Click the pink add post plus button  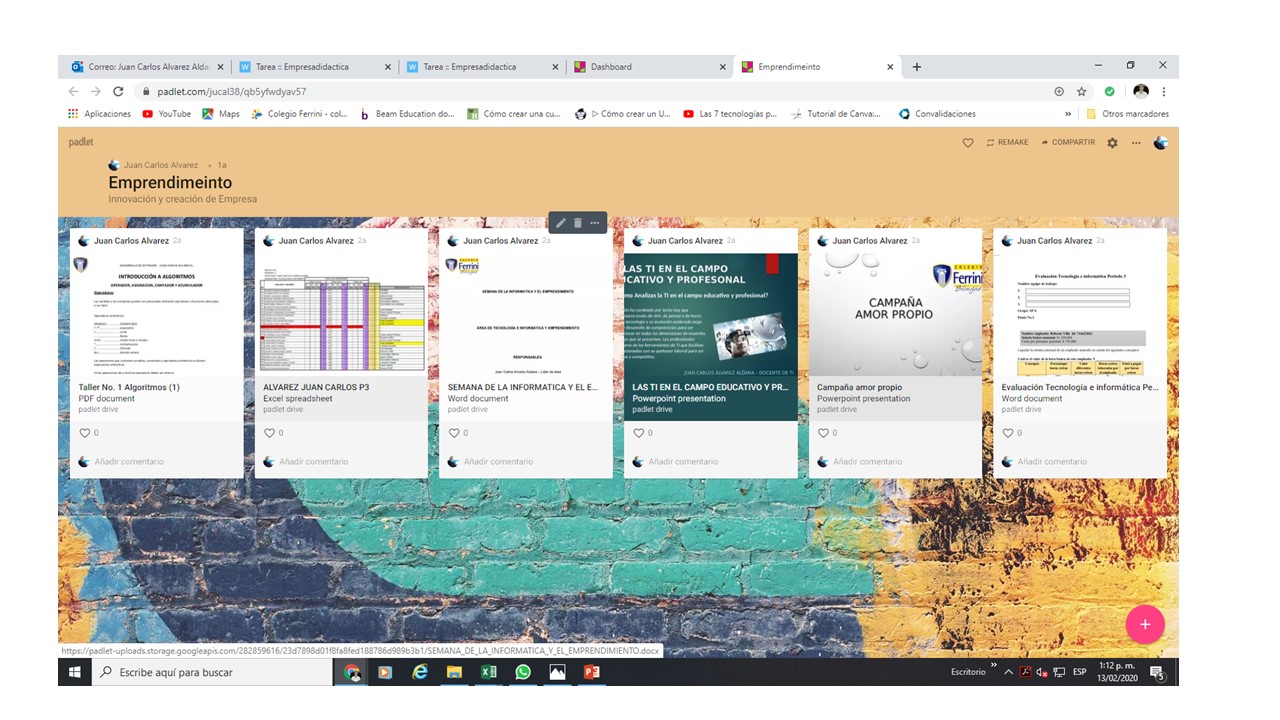[x=1145, y=624]
